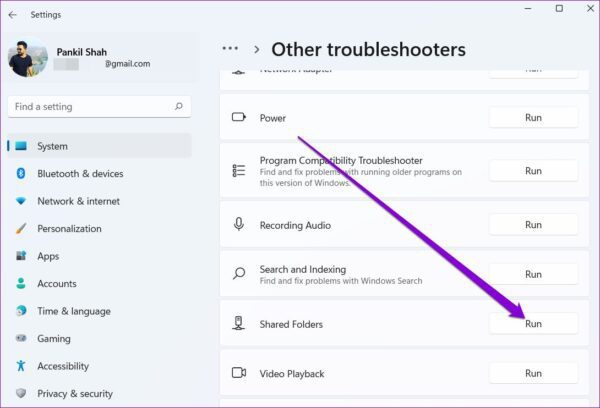Click the Network wifi icon in sidebar
This screenshot has width=600, height=408.
pyautogui.click(x=21, y=201)
